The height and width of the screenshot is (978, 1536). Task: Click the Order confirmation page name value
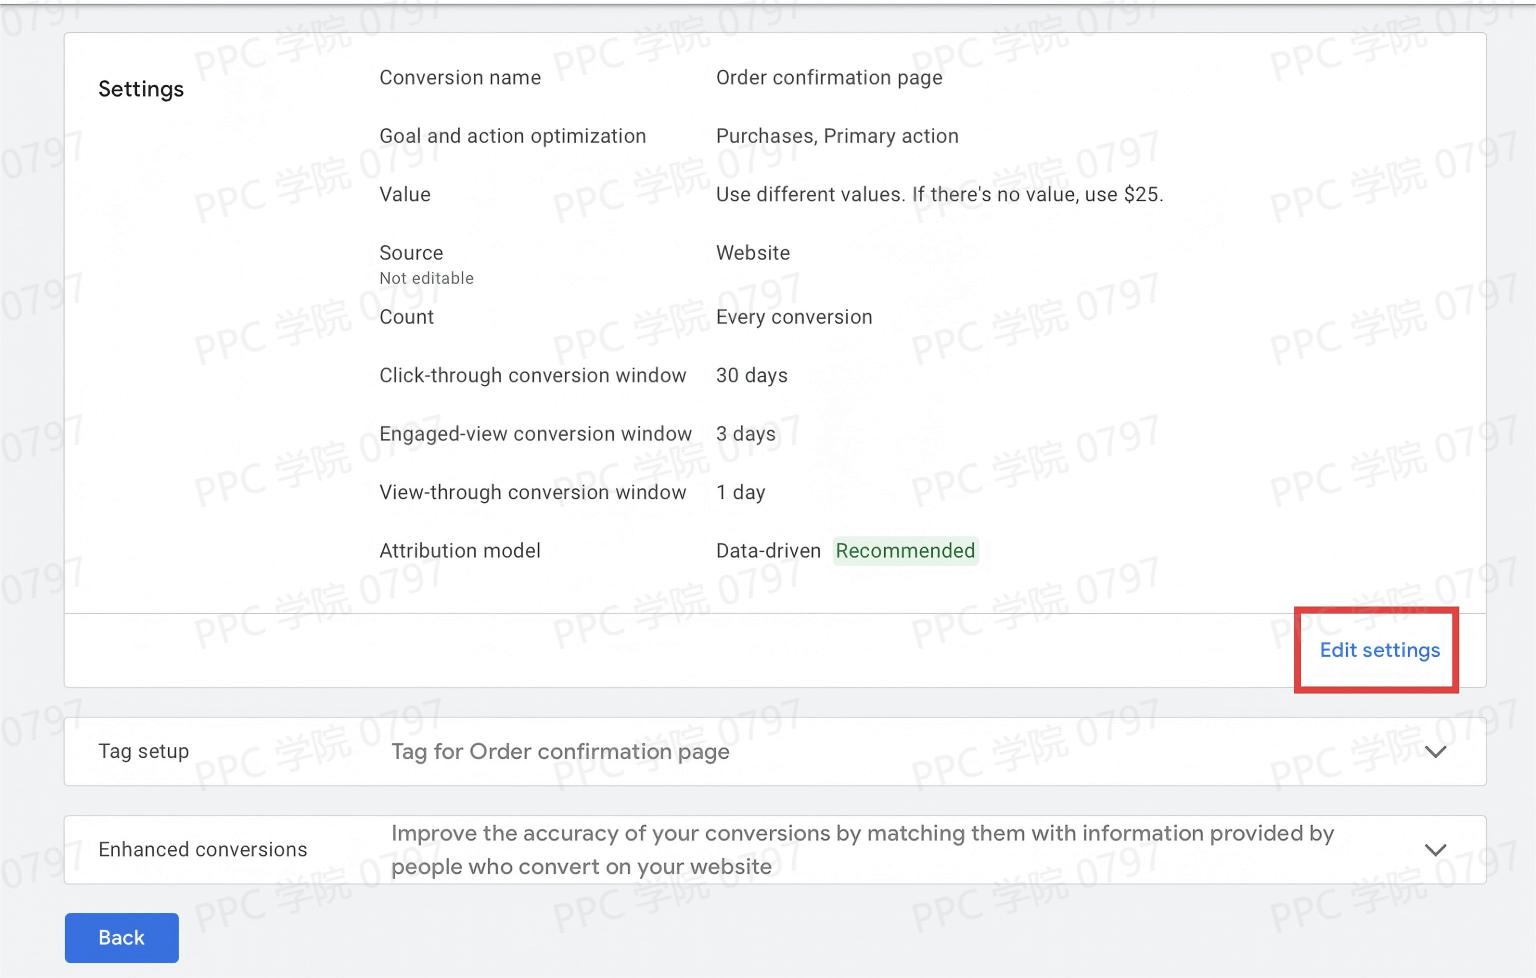click(x=829, y=78)
